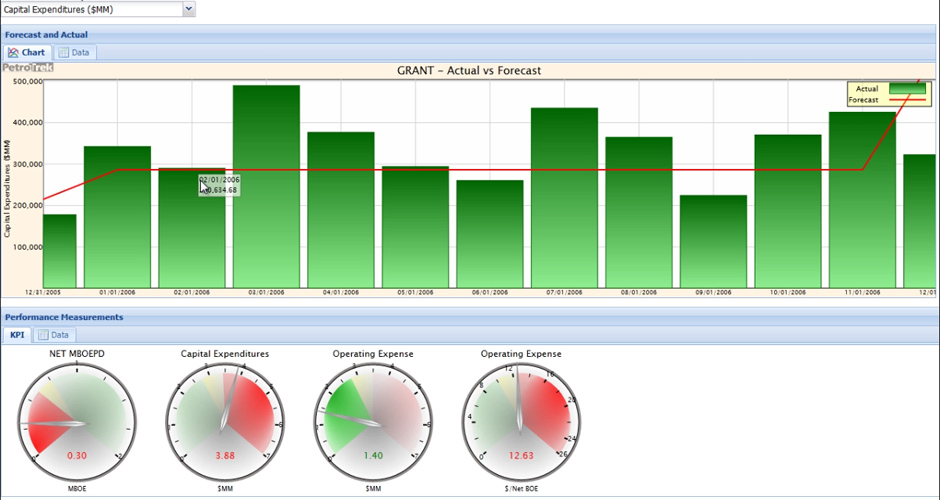Open the Capital Expenditures ($MM) dropdown arrow
Image resolution: width=940 pixels, height=500 pixels.
[x=189, y=8]
